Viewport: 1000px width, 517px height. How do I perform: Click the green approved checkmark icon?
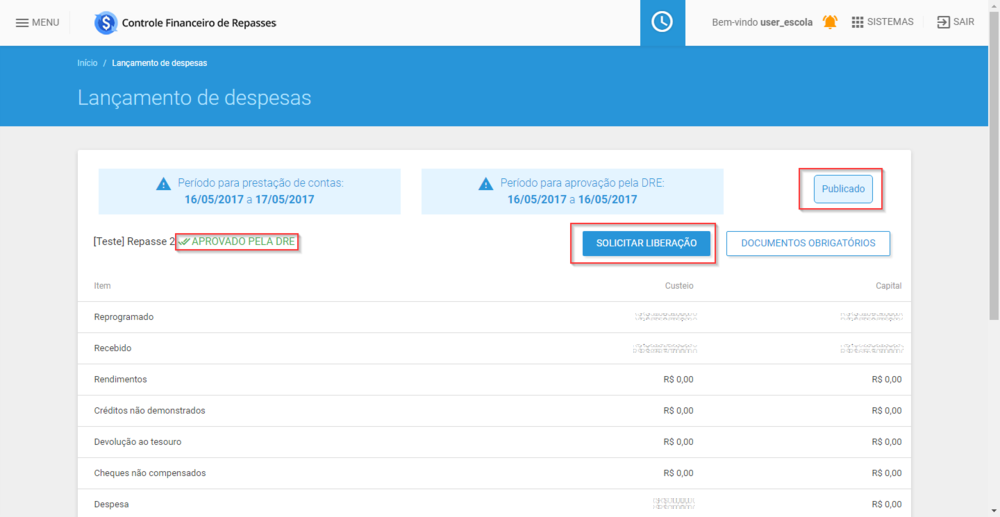[184, 242]
